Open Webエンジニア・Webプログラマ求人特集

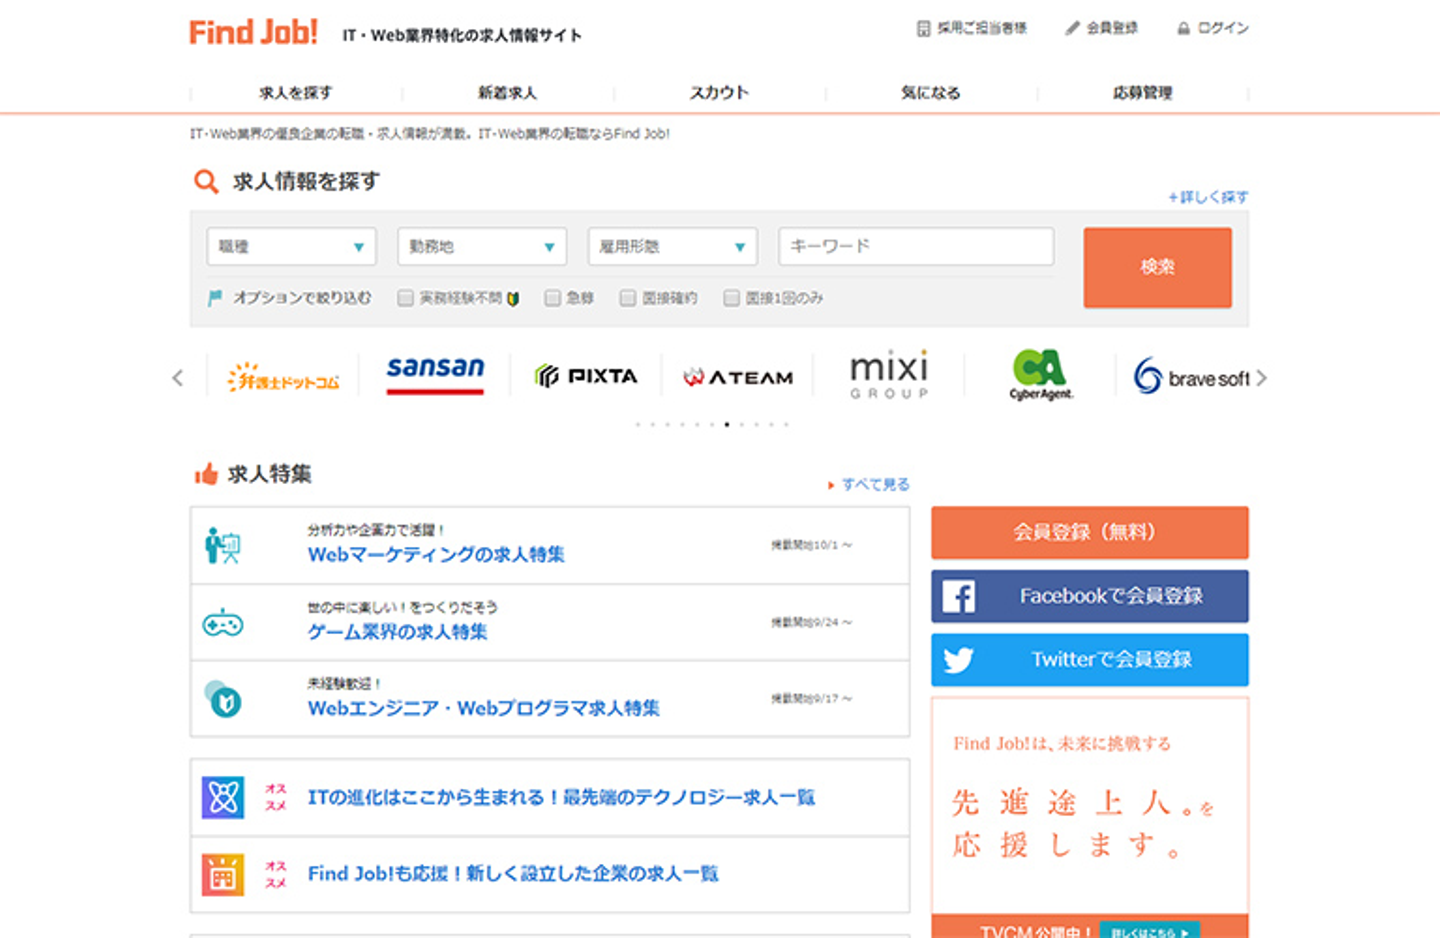coord(484,709)
